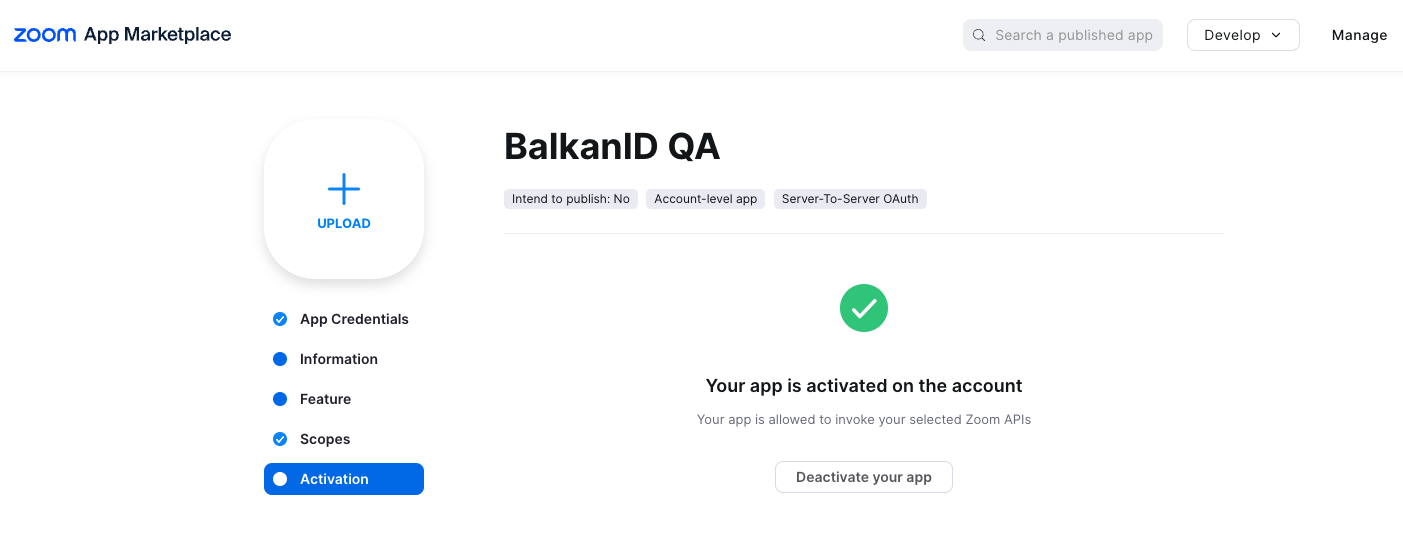Click the Server-To-Server OAuth tag

click(x=850, y=199)
